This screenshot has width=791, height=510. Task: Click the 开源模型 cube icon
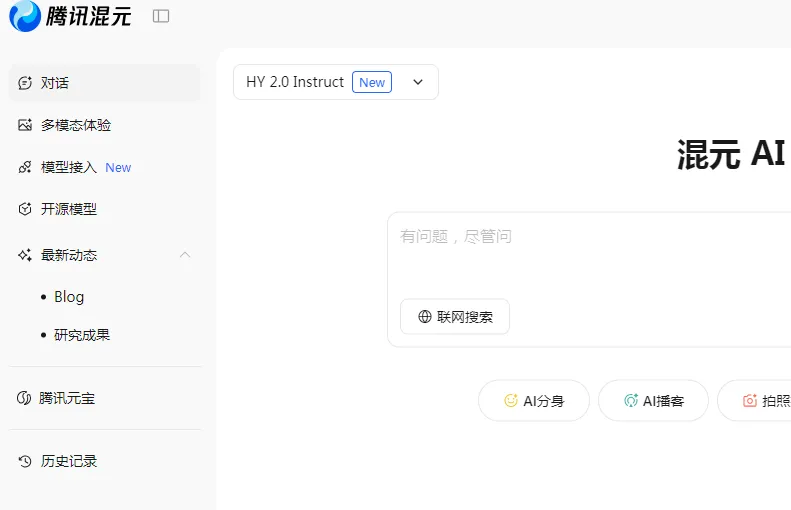click(x=25, y=209)
